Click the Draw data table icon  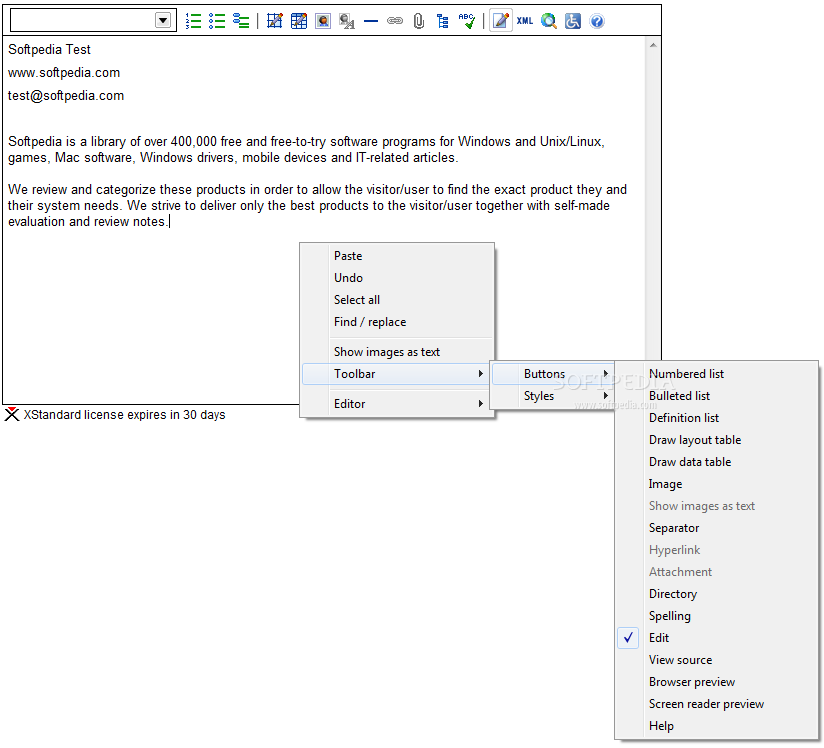(298, 21)
